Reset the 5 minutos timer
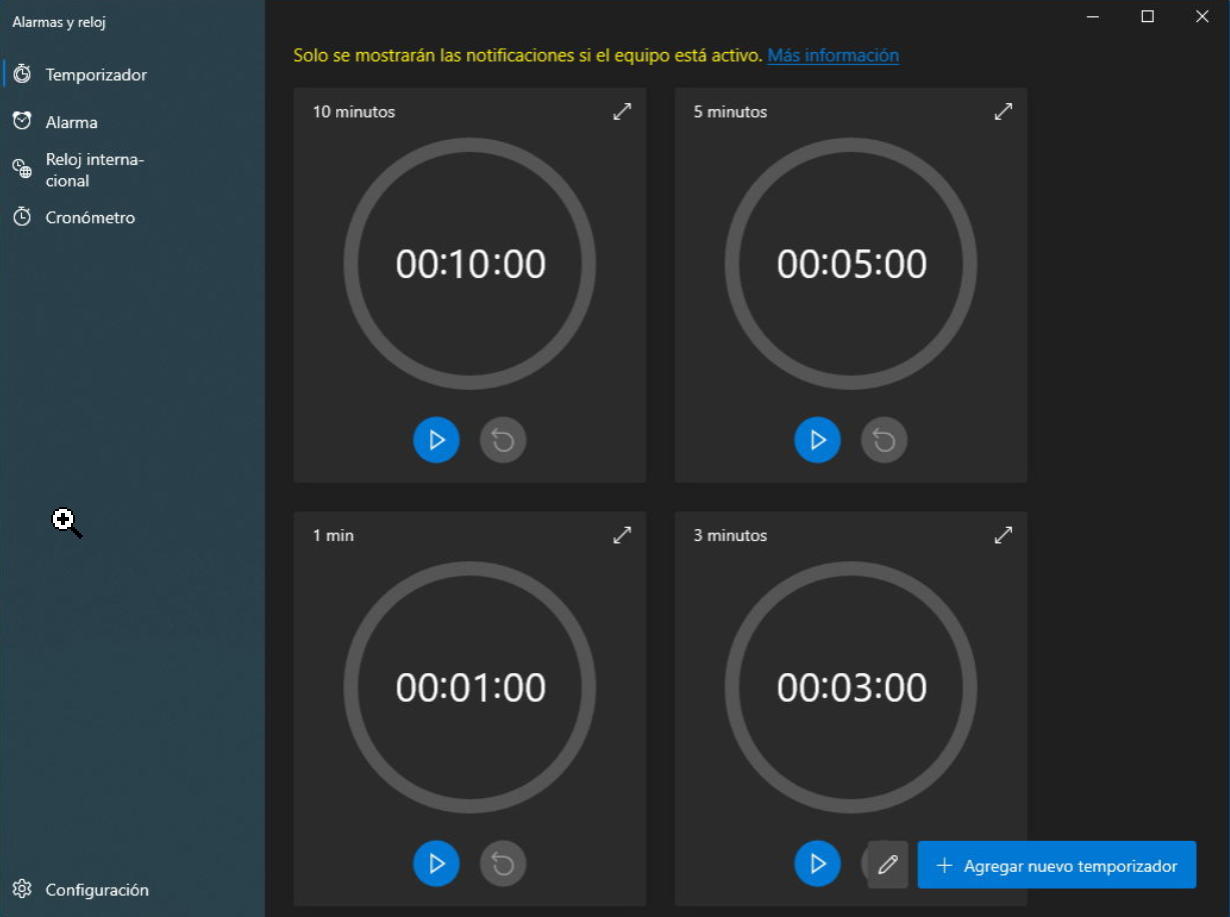 (x=884, y=440)
